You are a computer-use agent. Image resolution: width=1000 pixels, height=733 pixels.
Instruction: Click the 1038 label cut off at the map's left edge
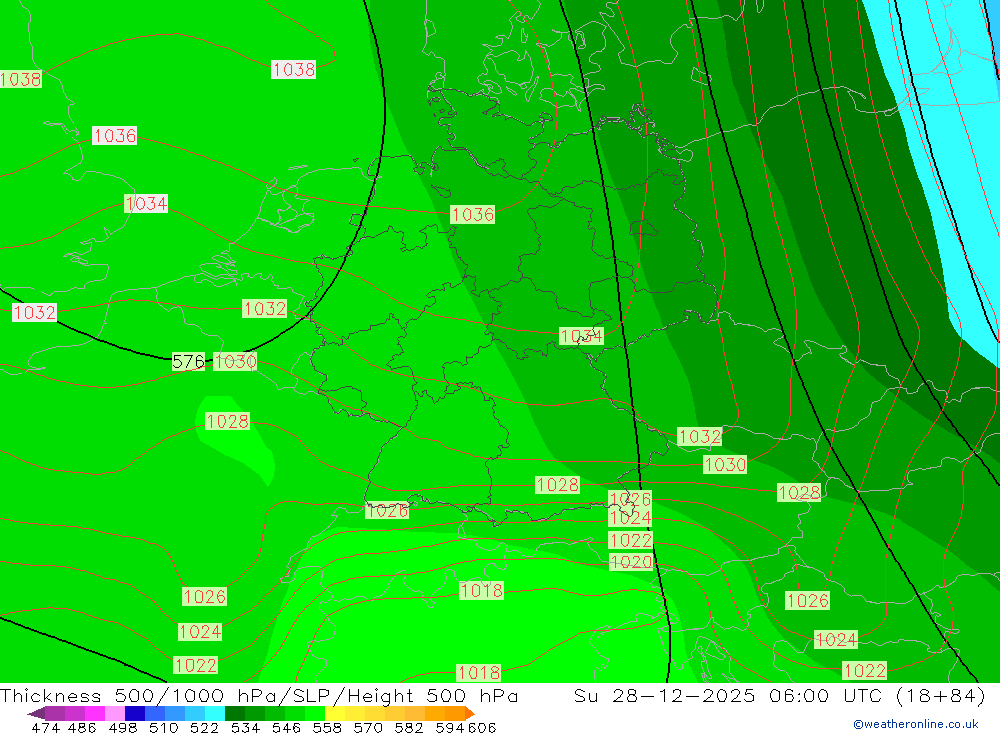click(20, 79)
